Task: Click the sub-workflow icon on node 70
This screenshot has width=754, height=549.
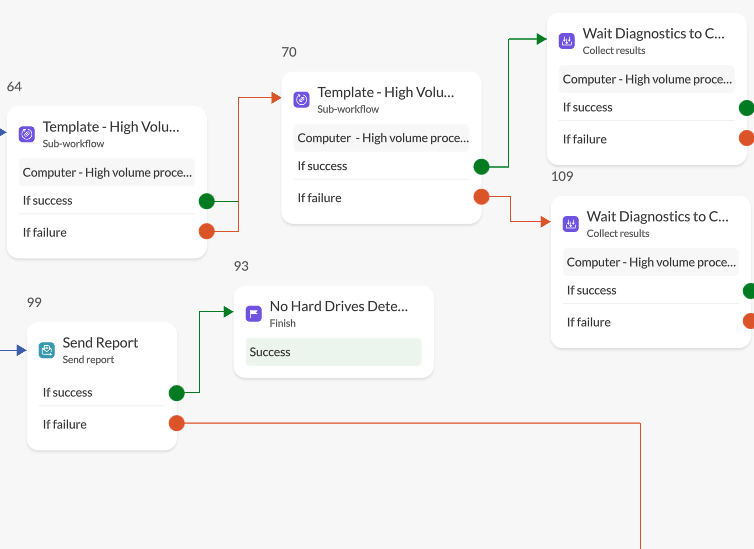Action: point(301,100)
